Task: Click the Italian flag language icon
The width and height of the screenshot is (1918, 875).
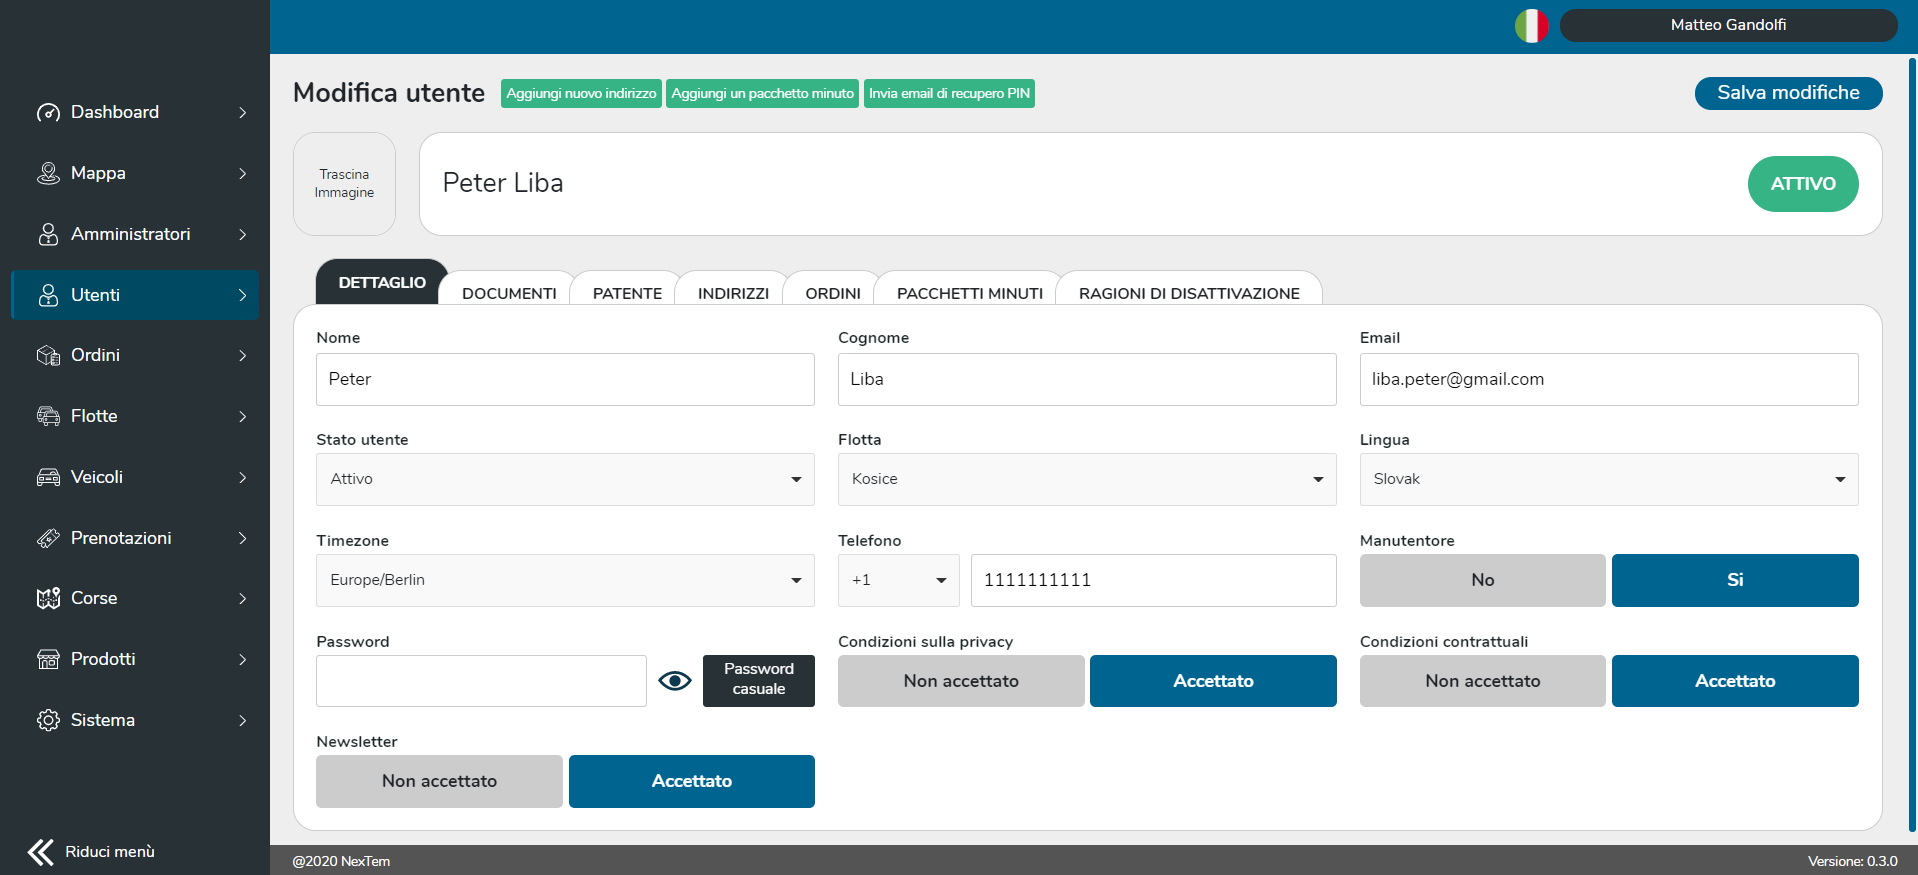Action: click(1531, 25)
